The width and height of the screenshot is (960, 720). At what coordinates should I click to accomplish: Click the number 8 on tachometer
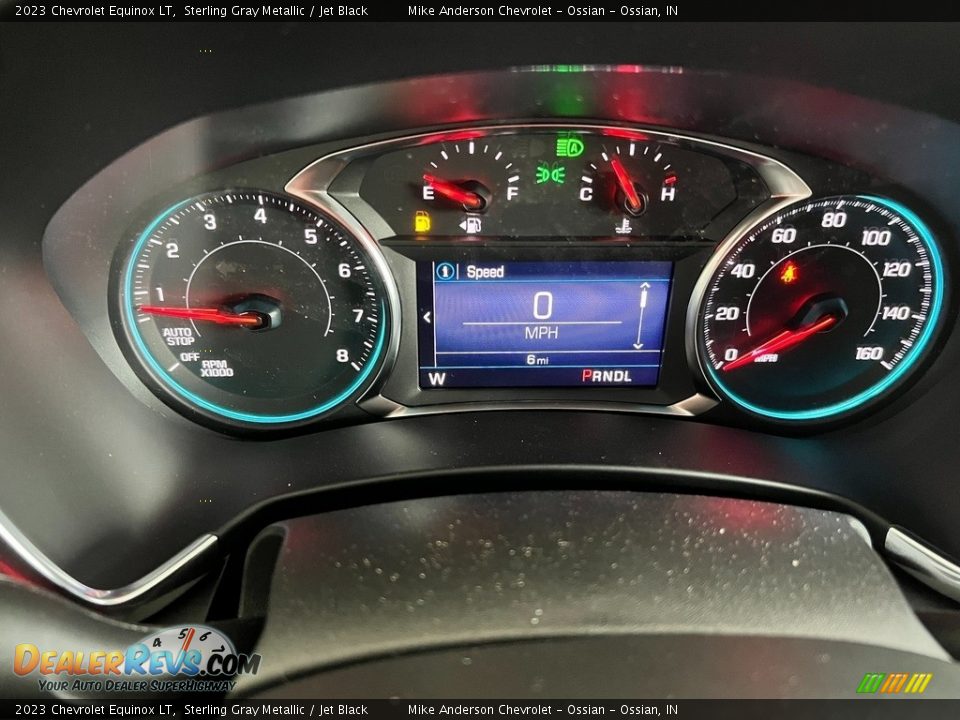point(342,355)
